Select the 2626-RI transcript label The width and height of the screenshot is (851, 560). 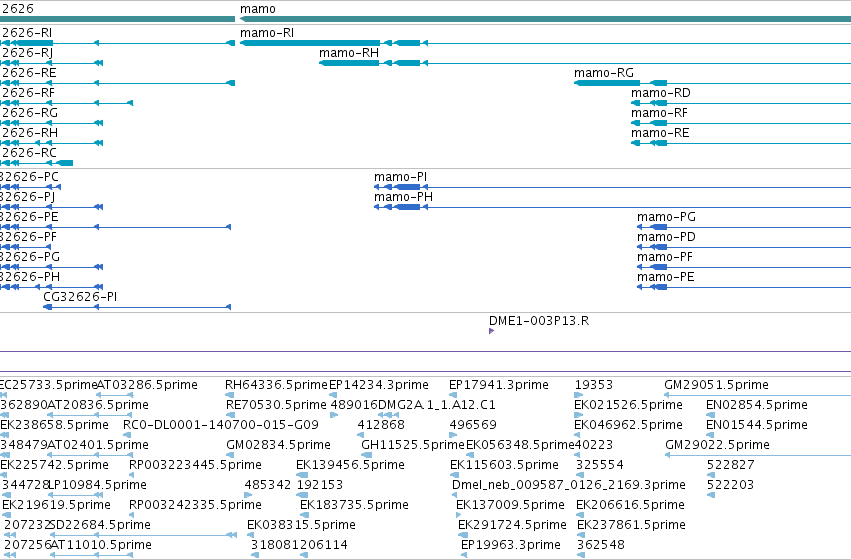[x=27, y=33]
